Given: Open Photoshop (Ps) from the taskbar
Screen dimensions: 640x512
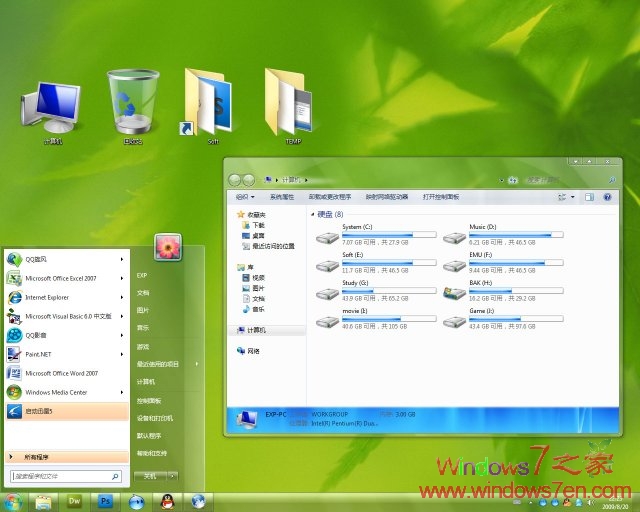Looking at the screenshot, I should 105,501.
